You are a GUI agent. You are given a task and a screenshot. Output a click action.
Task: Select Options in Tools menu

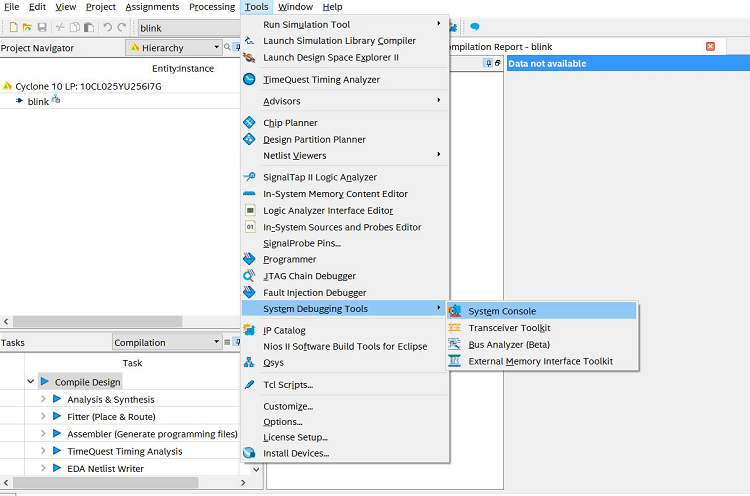(x=345, y=421)
